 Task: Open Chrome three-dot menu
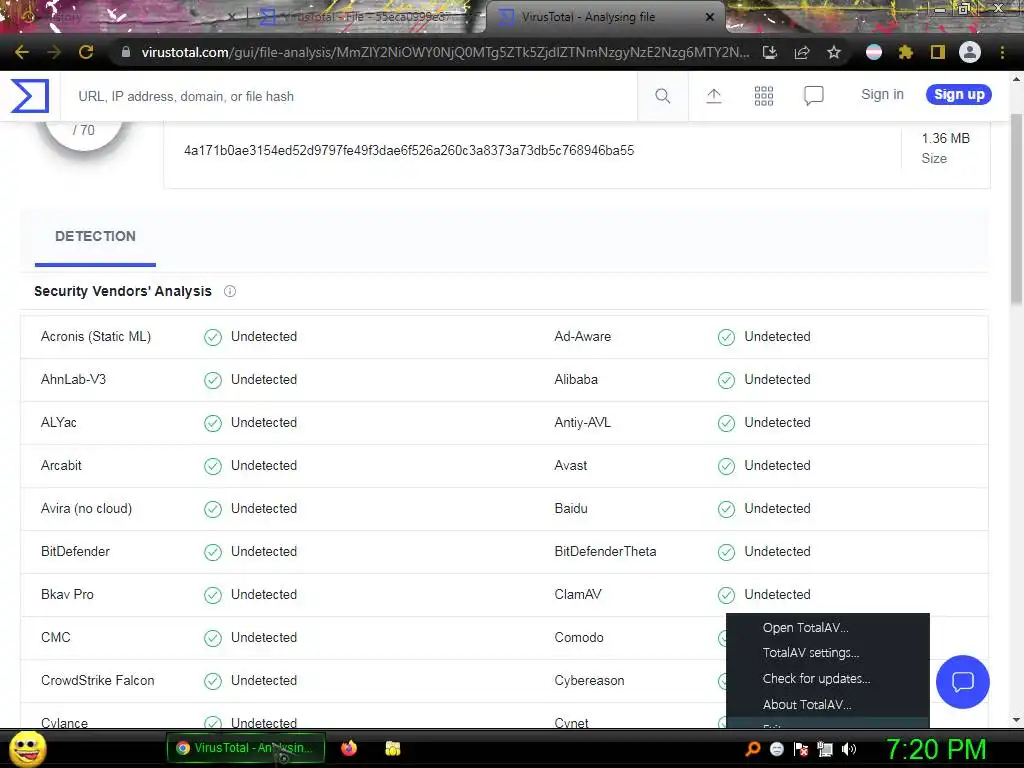(1002, 52)
